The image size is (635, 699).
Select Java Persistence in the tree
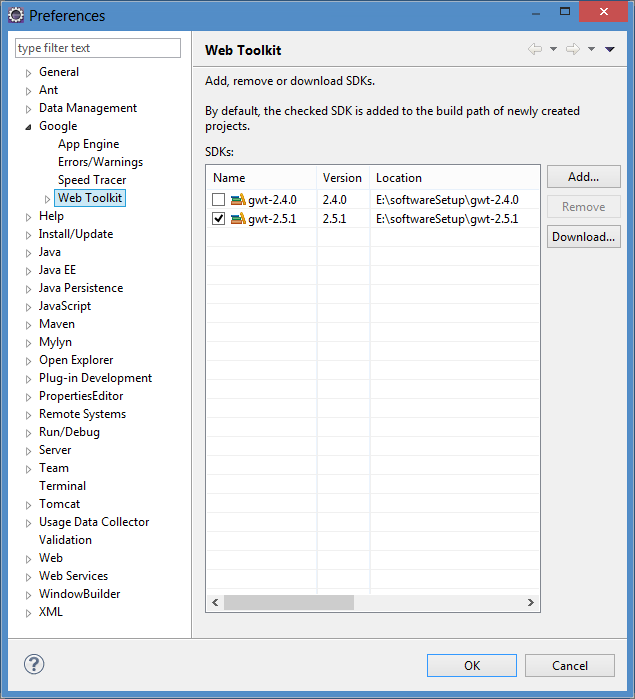tap(81, 288)
